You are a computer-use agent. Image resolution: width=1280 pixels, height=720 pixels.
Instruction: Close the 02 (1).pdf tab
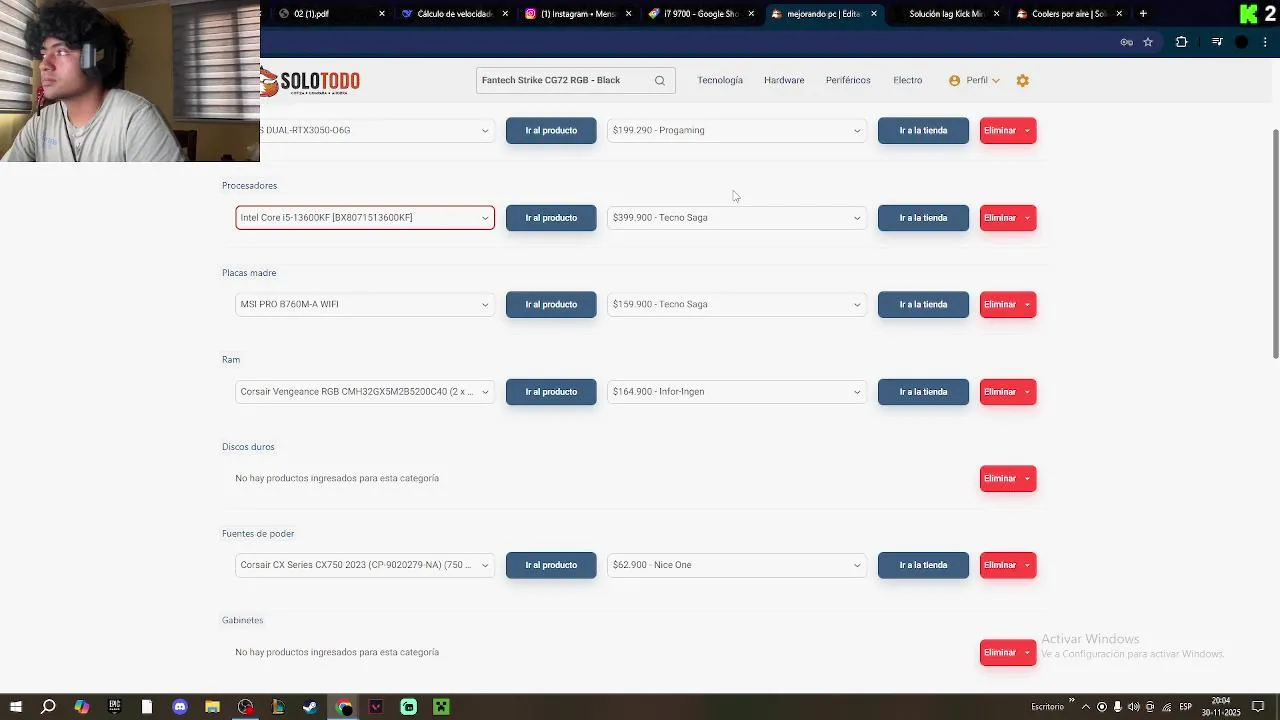(x=382, y=14)
